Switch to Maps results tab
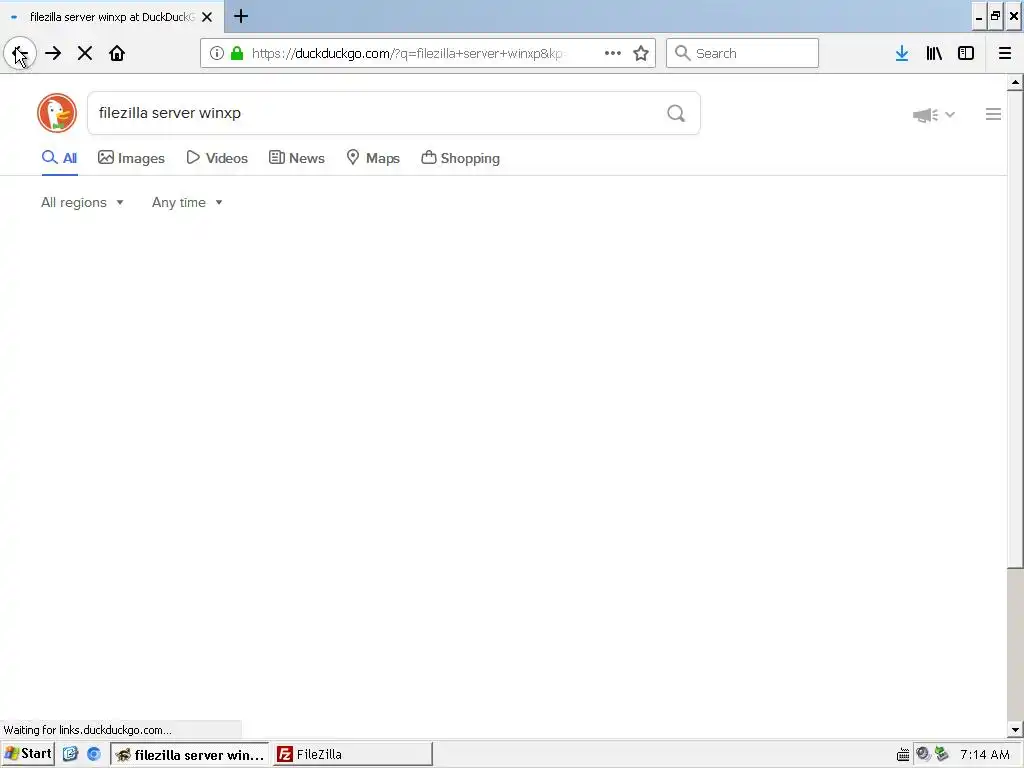 tap(373, 158)
